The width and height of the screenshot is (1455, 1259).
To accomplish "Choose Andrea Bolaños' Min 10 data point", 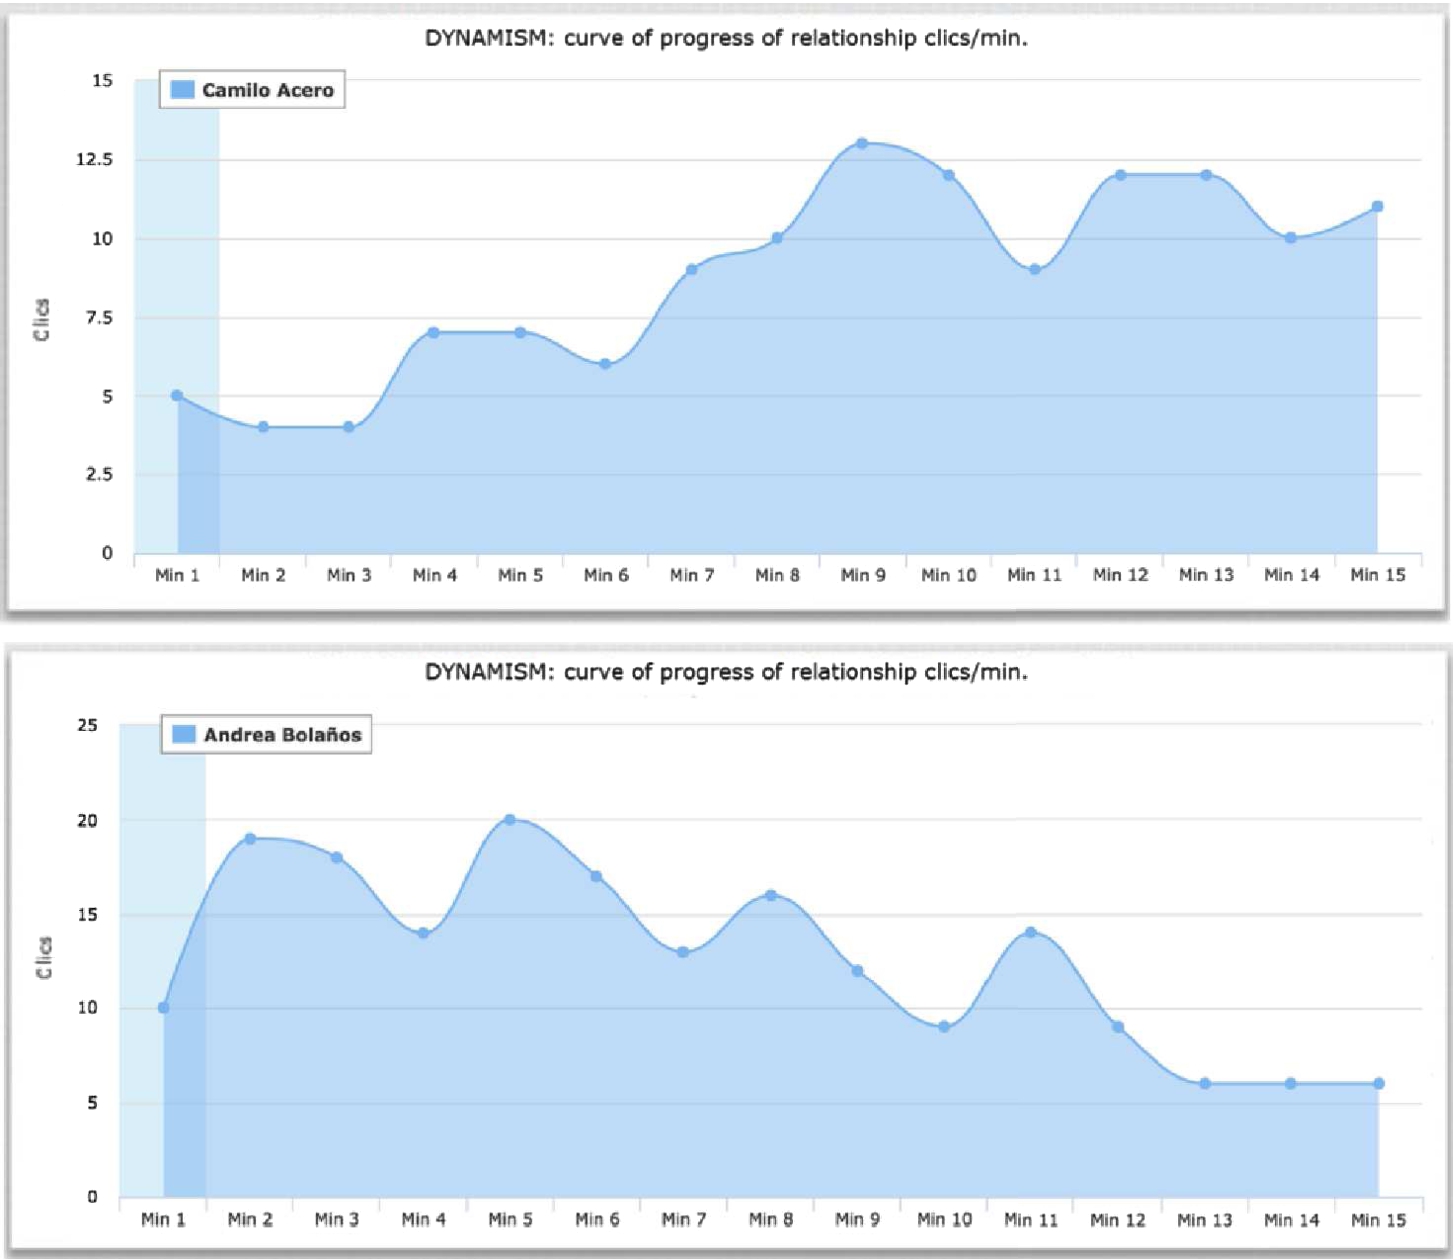I will click(944, 1027).
